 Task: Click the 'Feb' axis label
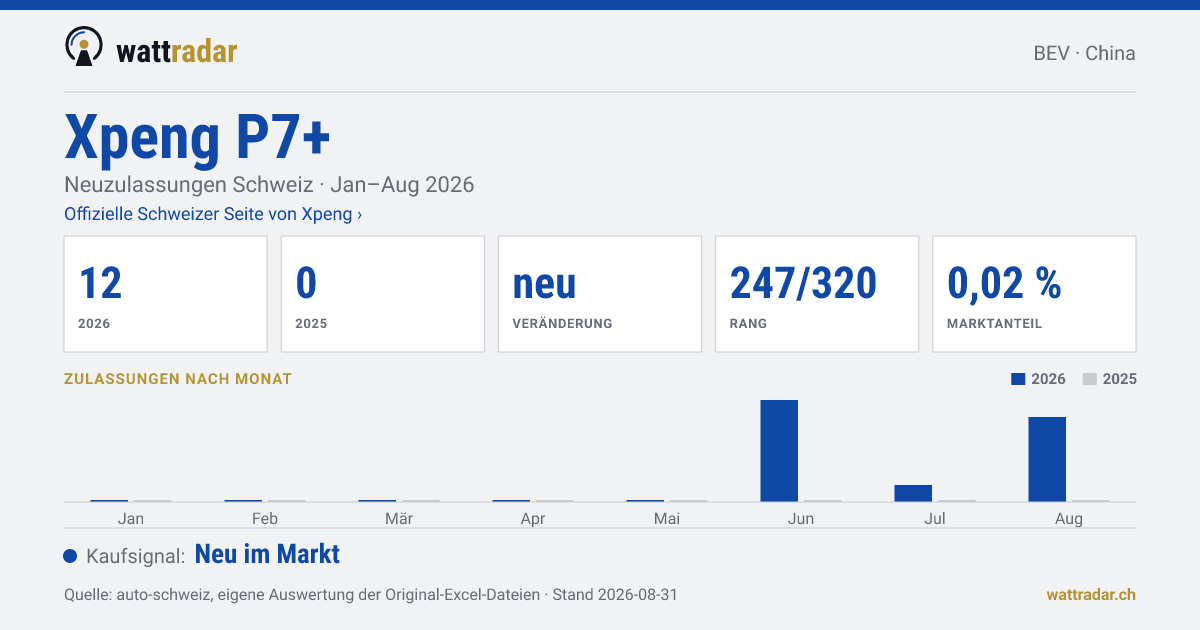click(265, 518)
